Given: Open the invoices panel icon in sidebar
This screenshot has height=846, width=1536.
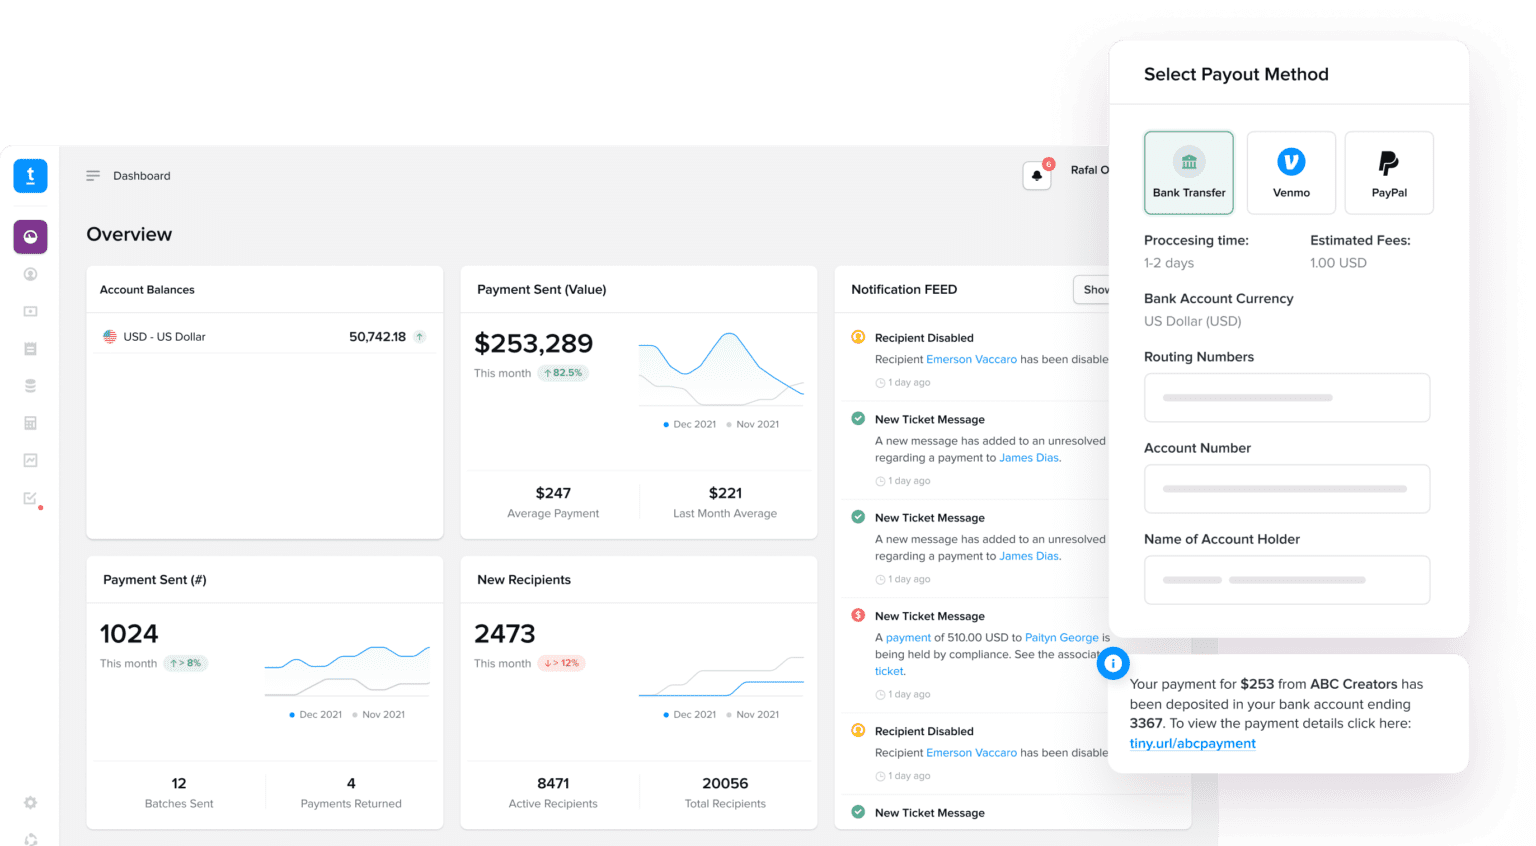Looking at the screenshot, I should click(x=30, y=348).
